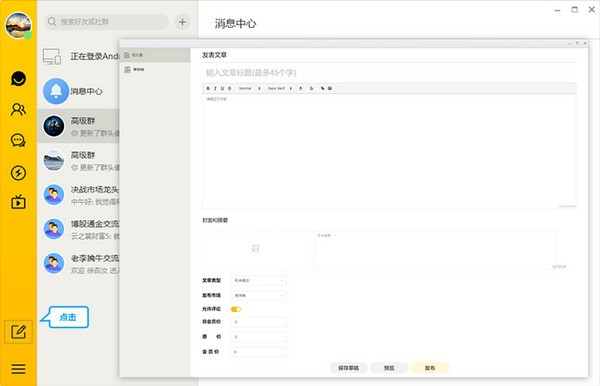Open the 消息中心 bell entry in chat list
Image resolution: width=600 pixels, height=386 pixels.
click(x=78, y=91)
